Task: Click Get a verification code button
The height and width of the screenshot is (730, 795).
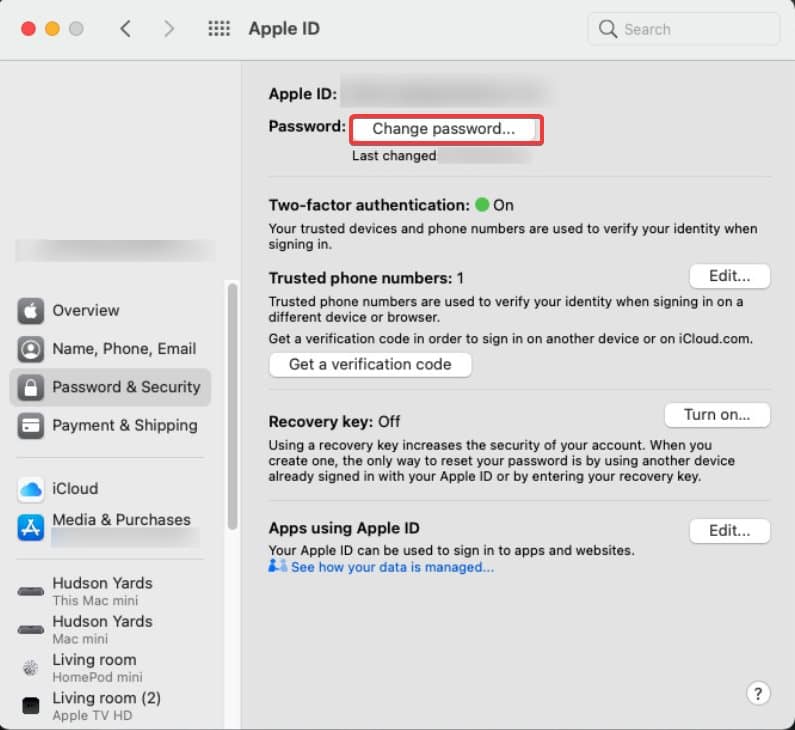Action: [x=370, y=364]
